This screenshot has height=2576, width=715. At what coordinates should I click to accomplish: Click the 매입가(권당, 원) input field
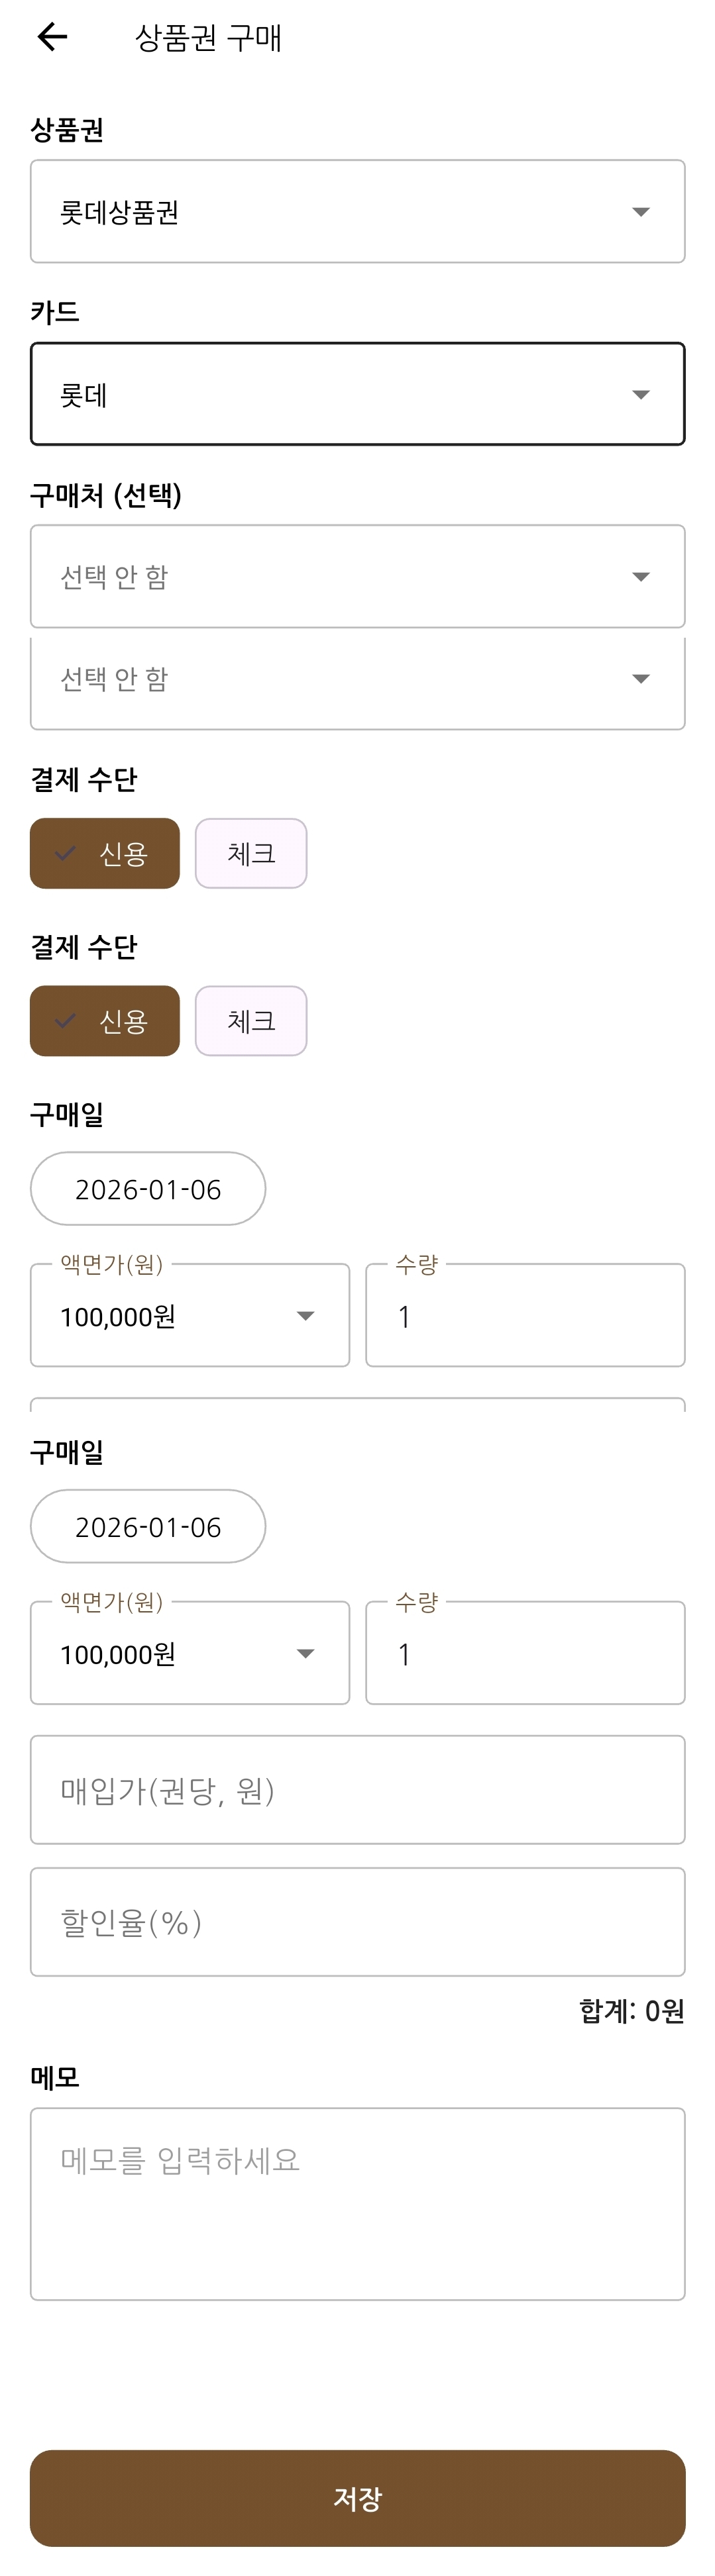(x=357, y=1790)
